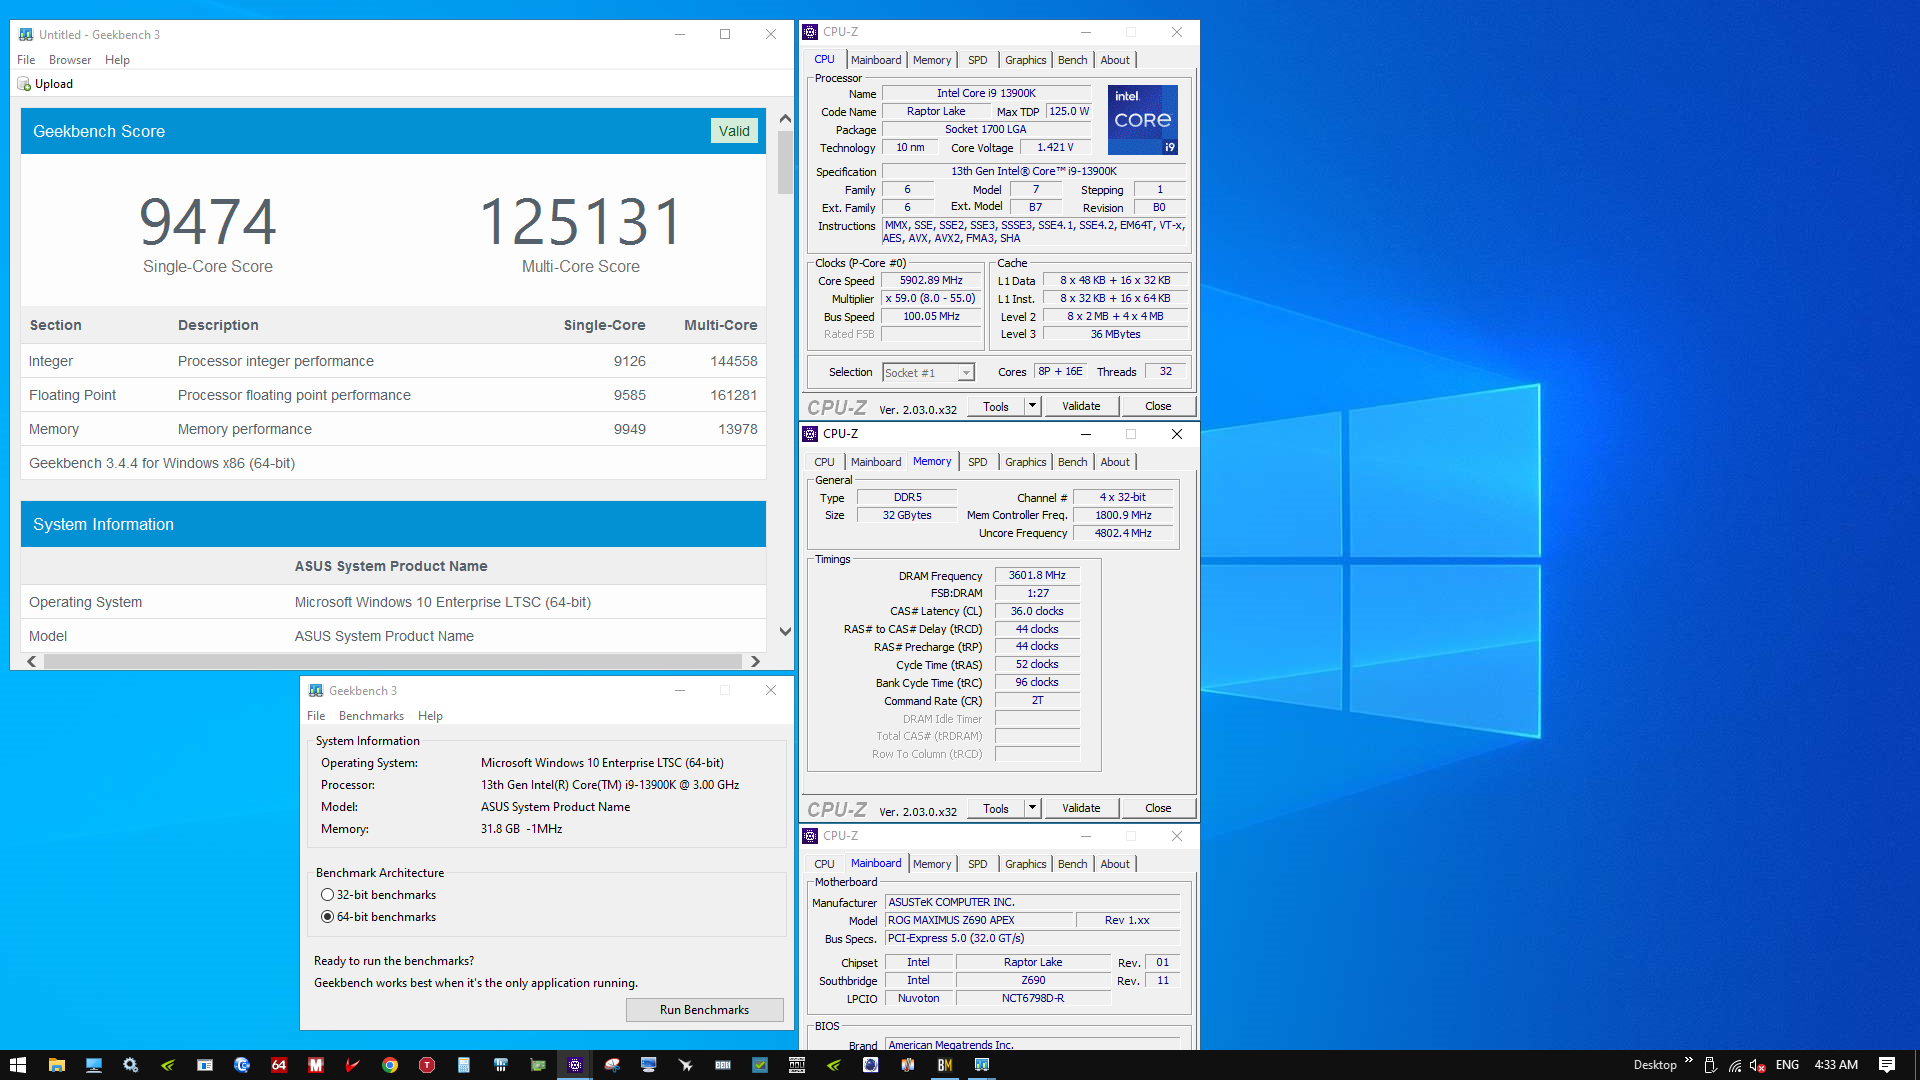The image size is (1920, 1080).
Task: Click right arrow of Geekbench horizontal scrollbar
Action: (755, 662)
